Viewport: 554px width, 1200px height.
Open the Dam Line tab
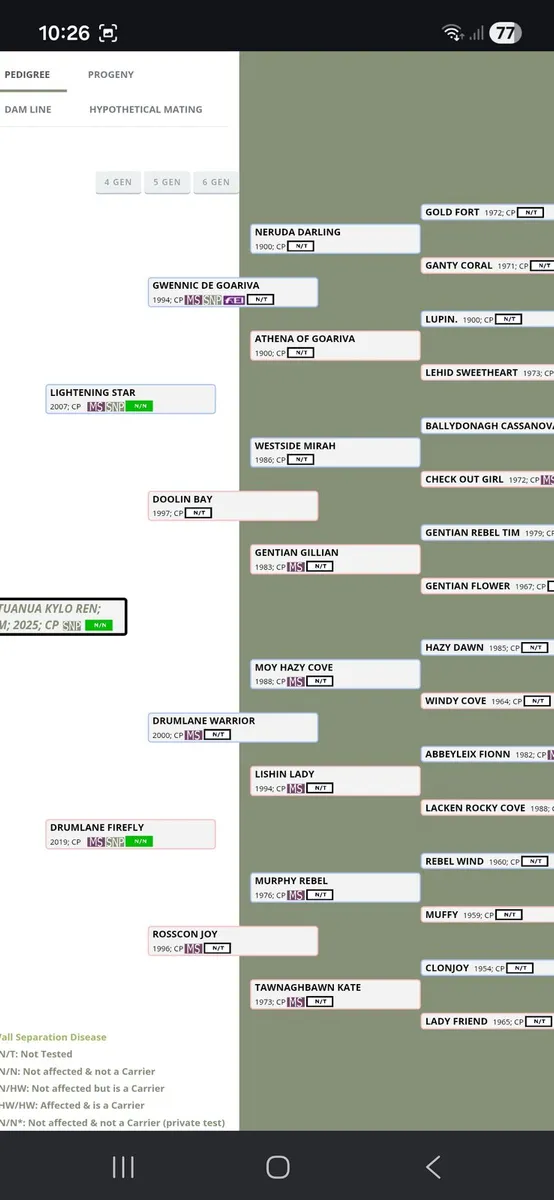[x=28, y=110]
